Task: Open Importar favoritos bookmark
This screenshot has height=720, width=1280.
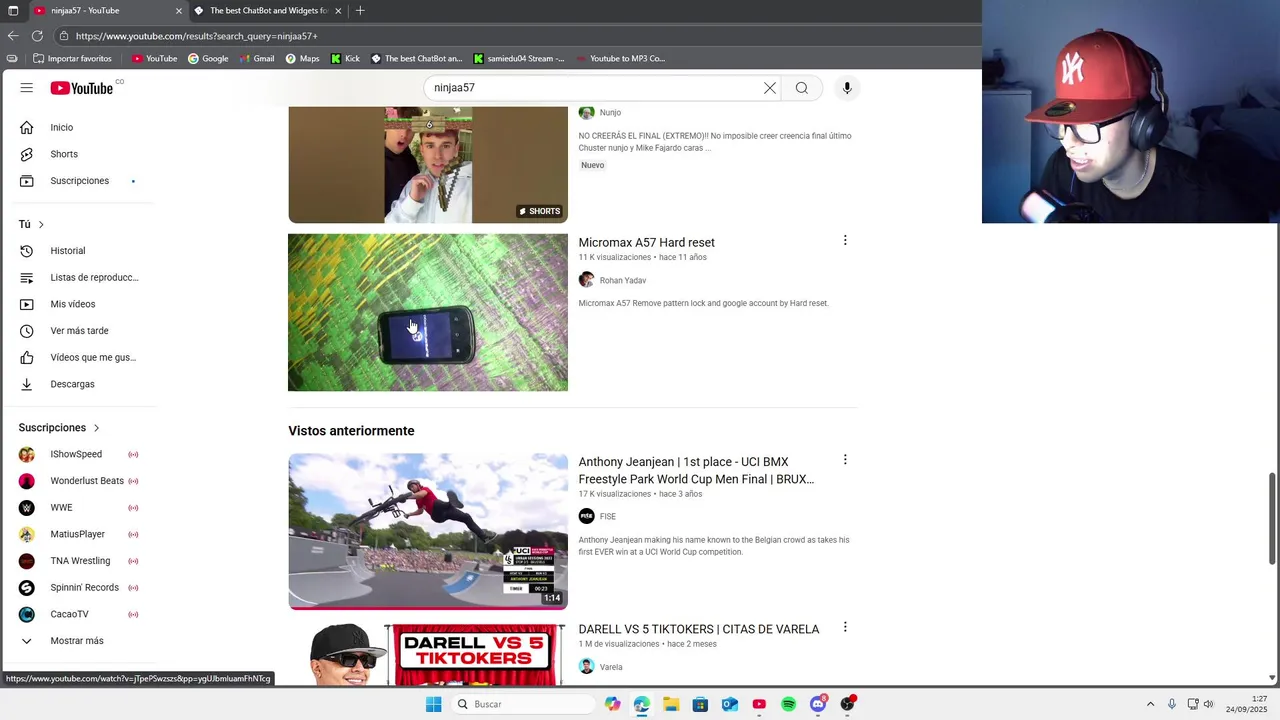Action: click(72, 58)
